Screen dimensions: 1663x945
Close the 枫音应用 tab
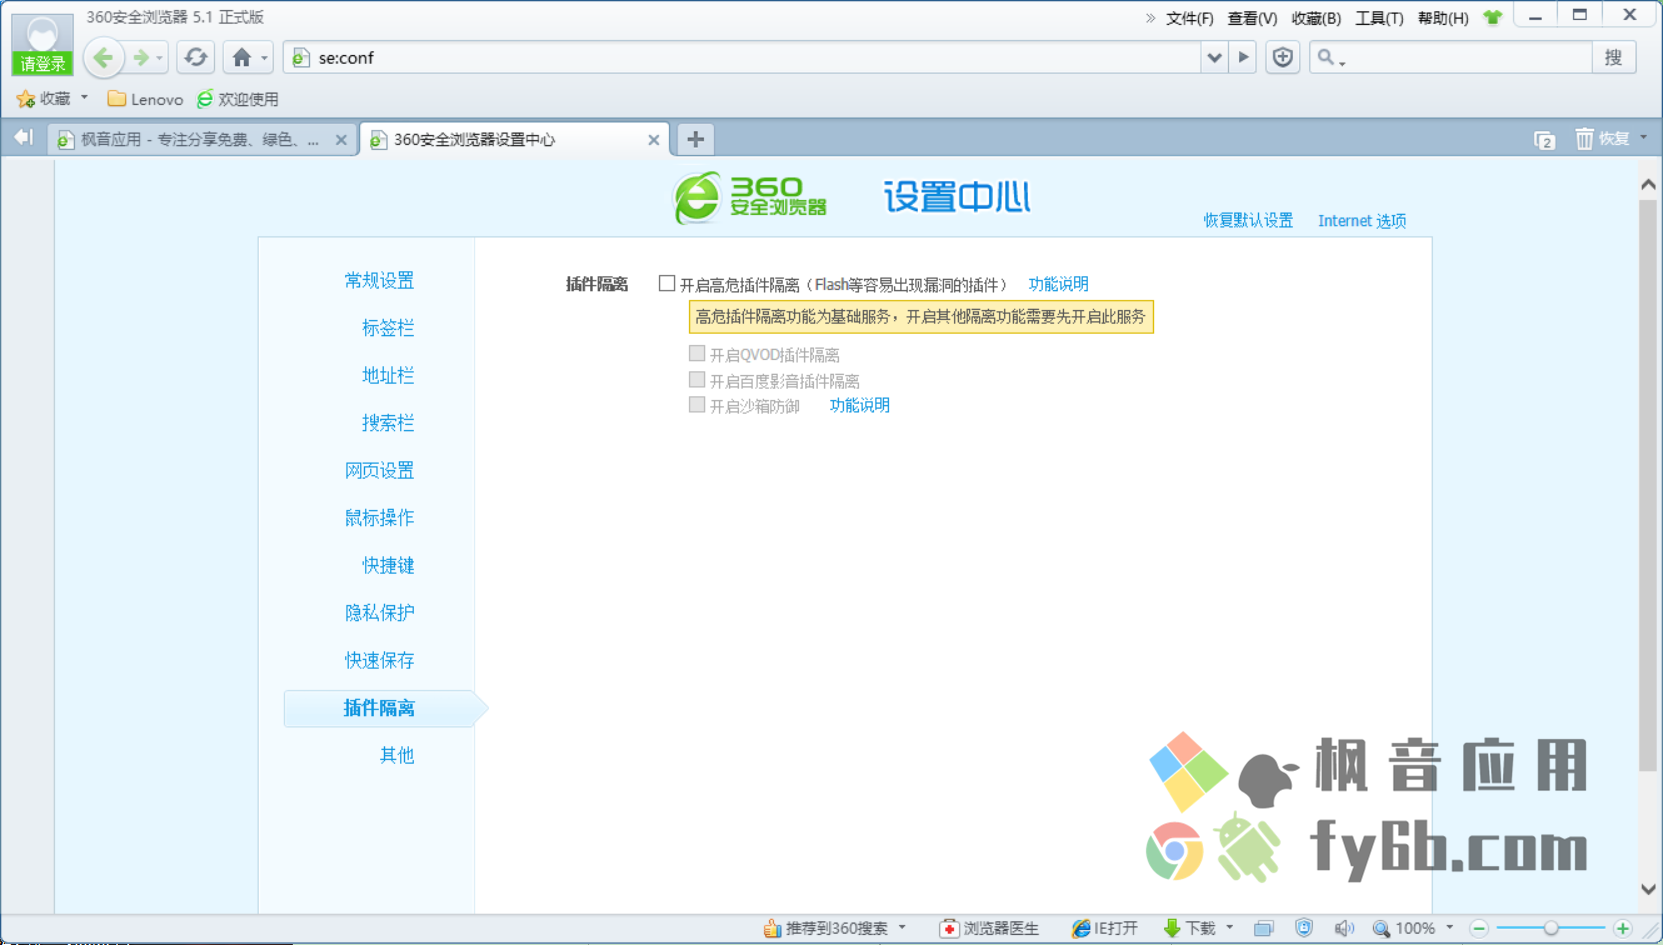point(341,140)
